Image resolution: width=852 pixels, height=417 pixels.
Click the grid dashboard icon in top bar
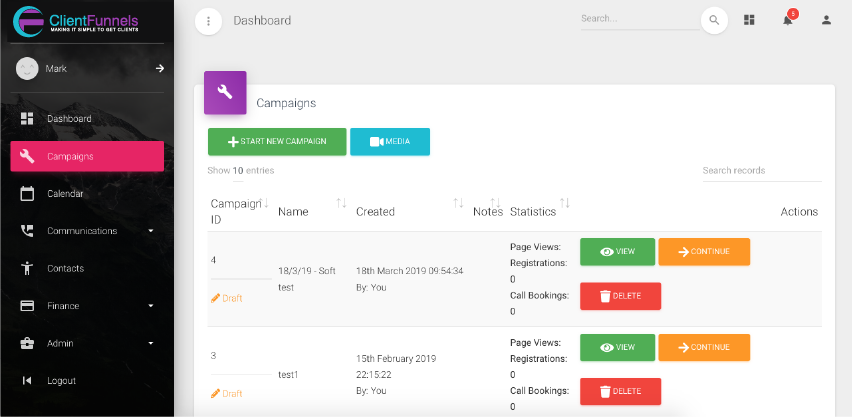(x=749, y=20)
